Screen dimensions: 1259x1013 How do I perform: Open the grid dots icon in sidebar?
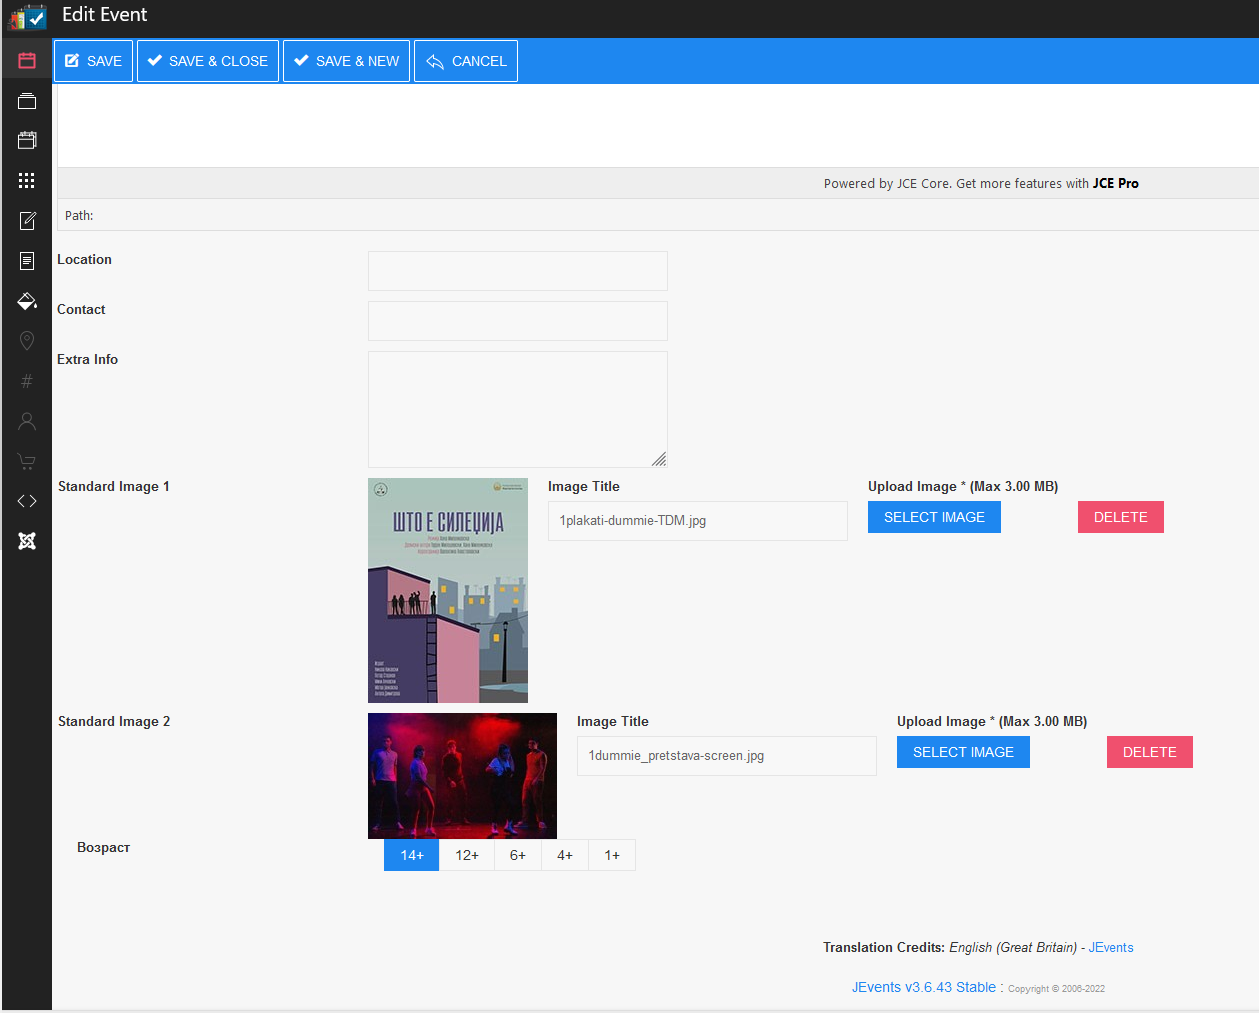(27, 181)
